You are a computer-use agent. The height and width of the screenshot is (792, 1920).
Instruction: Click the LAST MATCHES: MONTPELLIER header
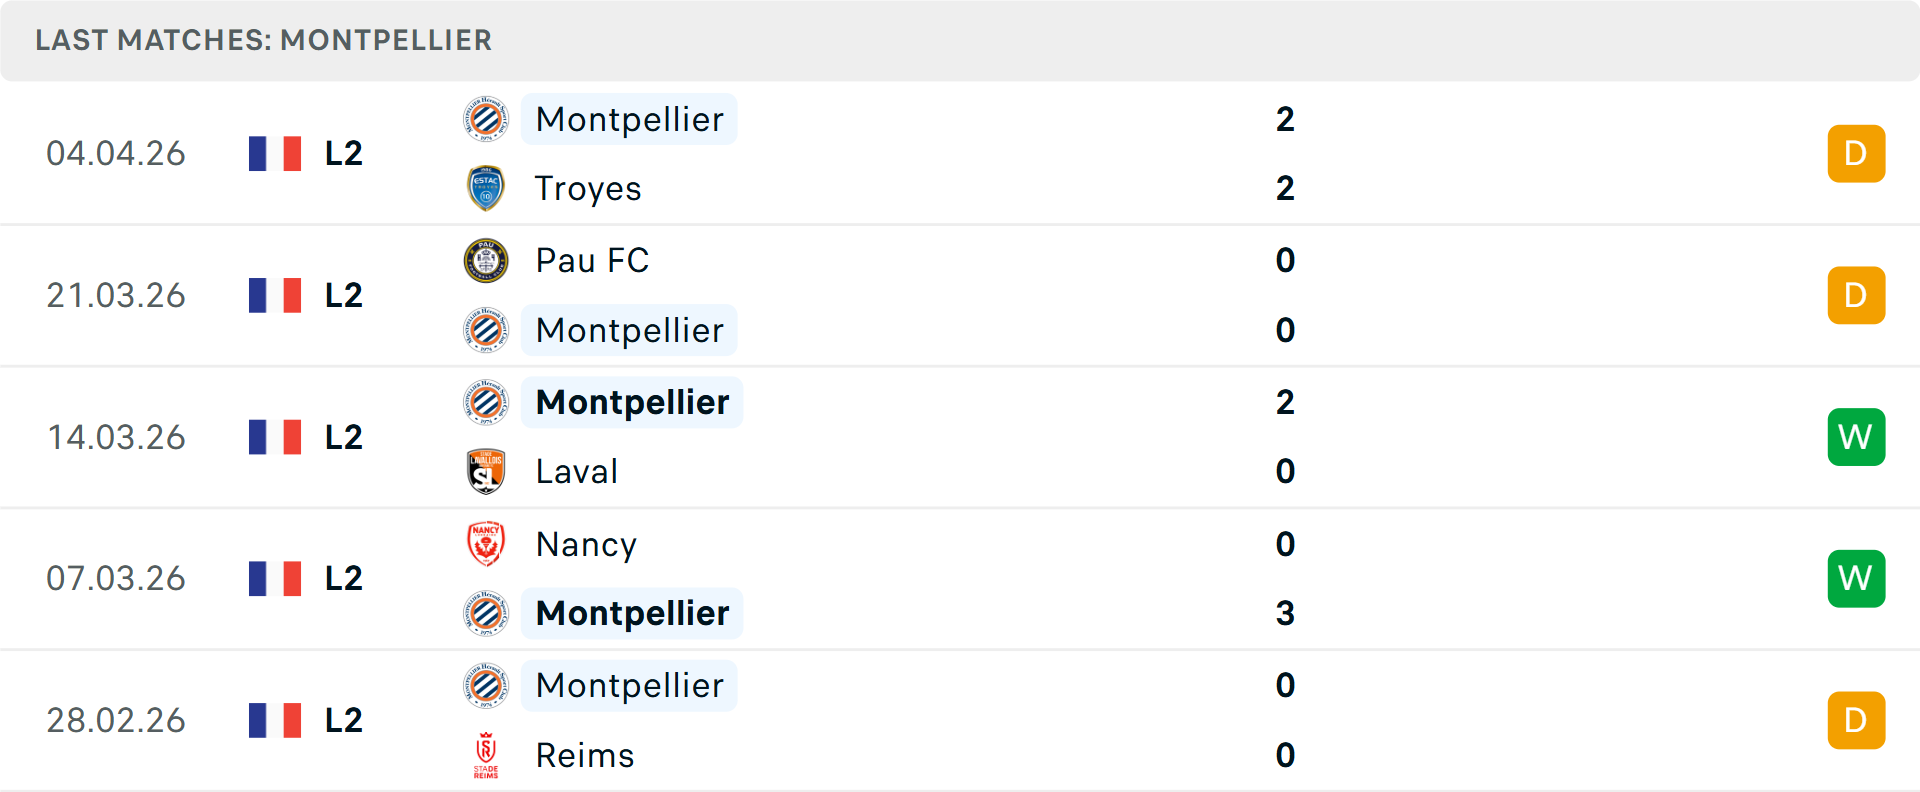coord(263,40)
